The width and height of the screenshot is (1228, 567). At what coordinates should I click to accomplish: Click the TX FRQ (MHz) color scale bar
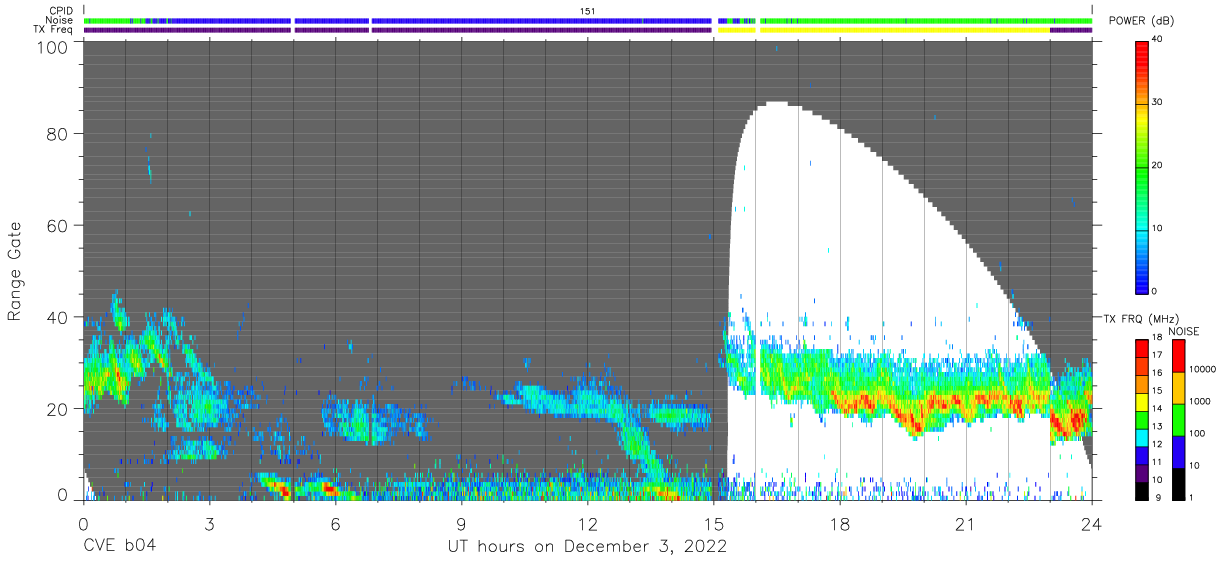[x=1142, y=418]
